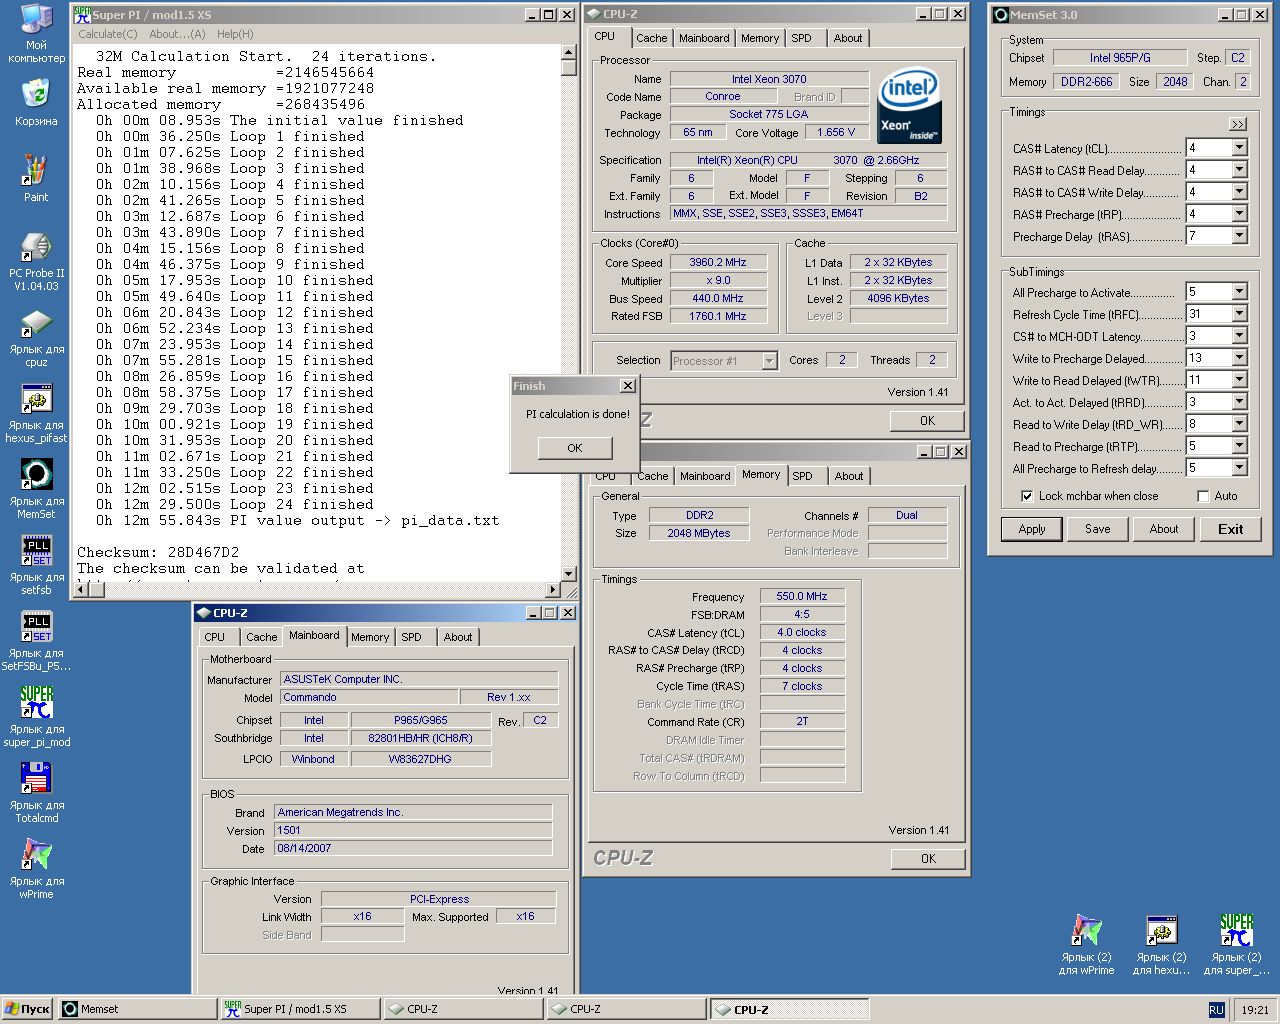Viewport: 1280px width, 1024px height.
Task: Switch to Mainboard tab in top CPU-Z
Action: tap(704, 38)
